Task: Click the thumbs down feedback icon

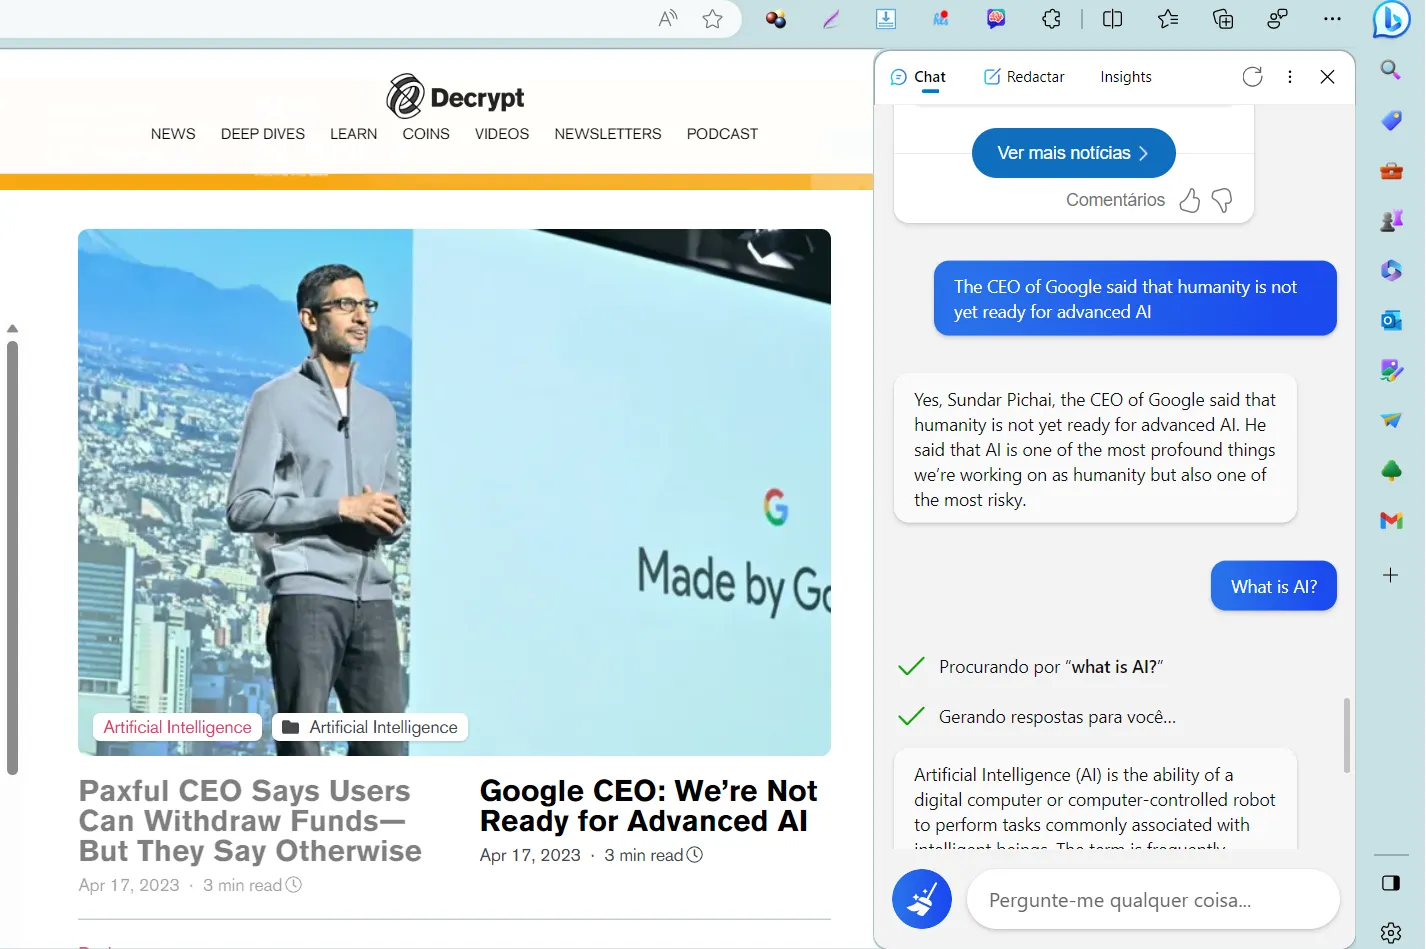Action: coord(1222,200)
